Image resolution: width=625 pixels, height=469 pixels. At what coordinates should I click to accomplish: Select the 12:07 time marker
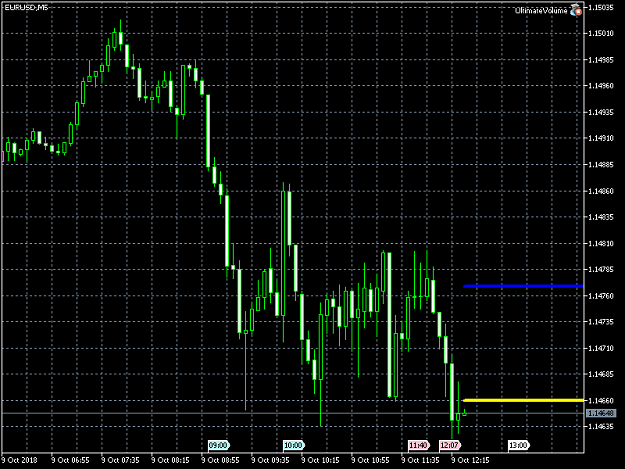450,445
